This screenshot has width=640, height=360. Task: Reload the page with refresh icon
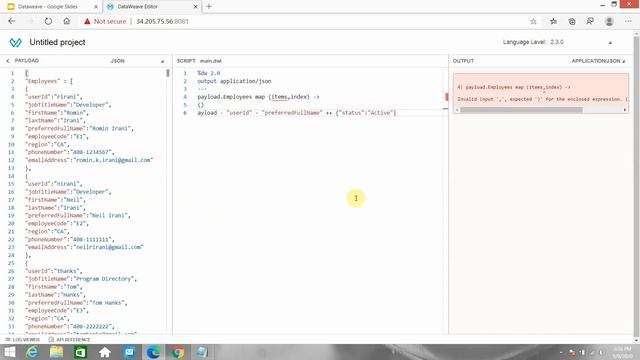point(48,21)
